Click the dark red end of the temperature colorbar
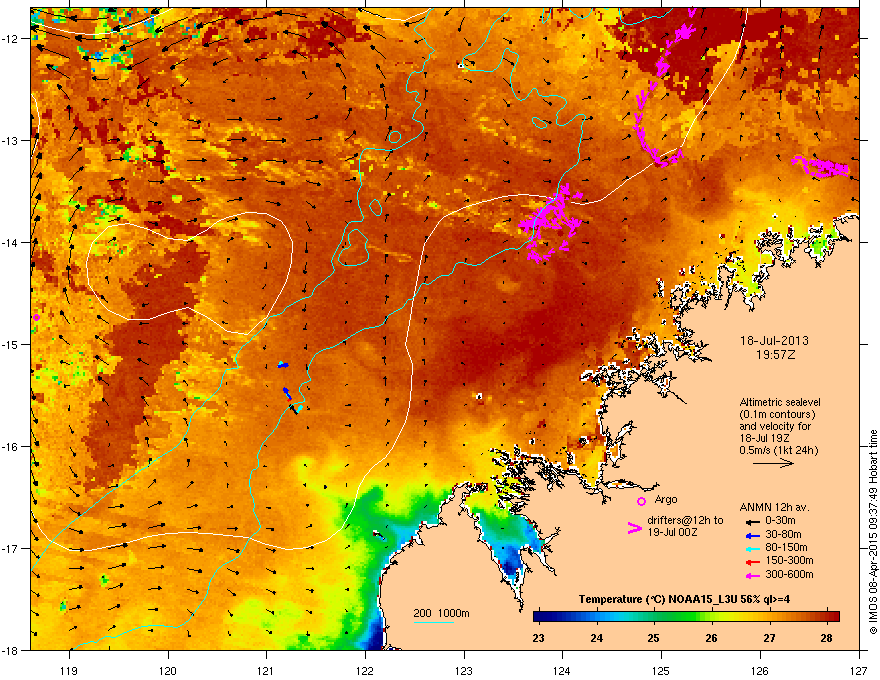880x680 pixels. 835,617
